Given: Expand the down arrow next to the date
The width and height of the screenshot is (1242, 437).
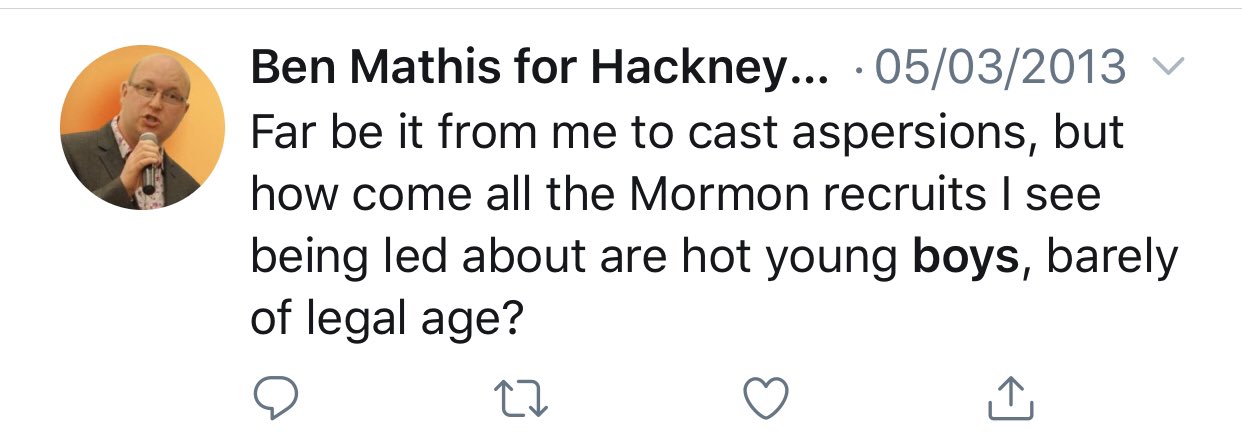Looking at the screenshot, I should click(1167, 68).
